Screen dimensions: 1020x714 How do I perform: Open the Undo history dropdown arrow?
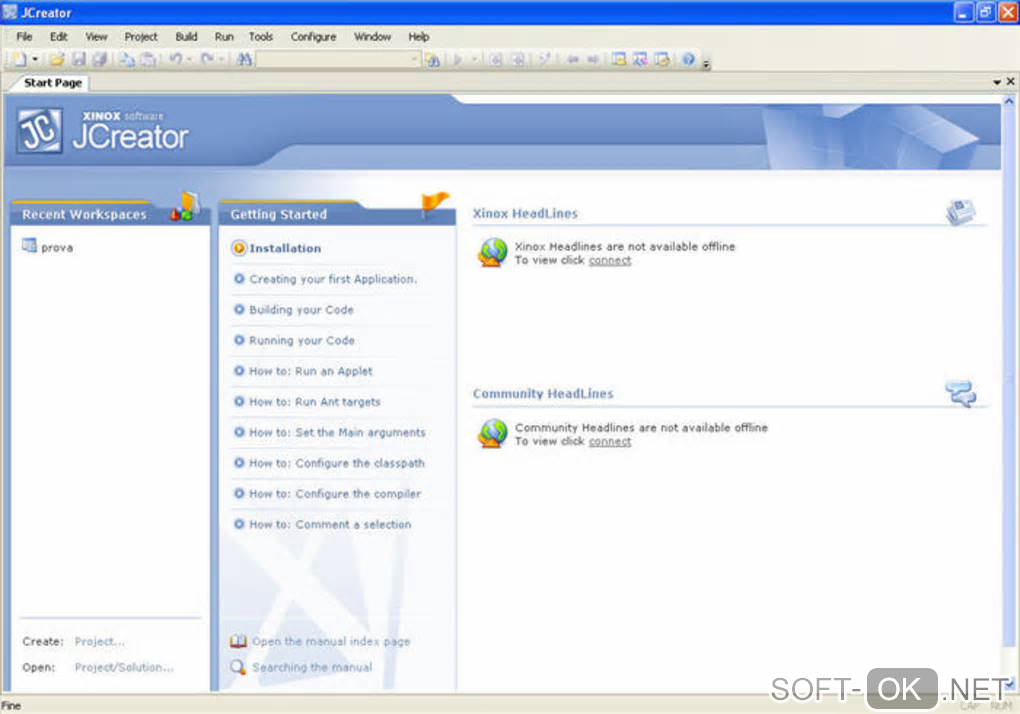(x=189, y=60)
